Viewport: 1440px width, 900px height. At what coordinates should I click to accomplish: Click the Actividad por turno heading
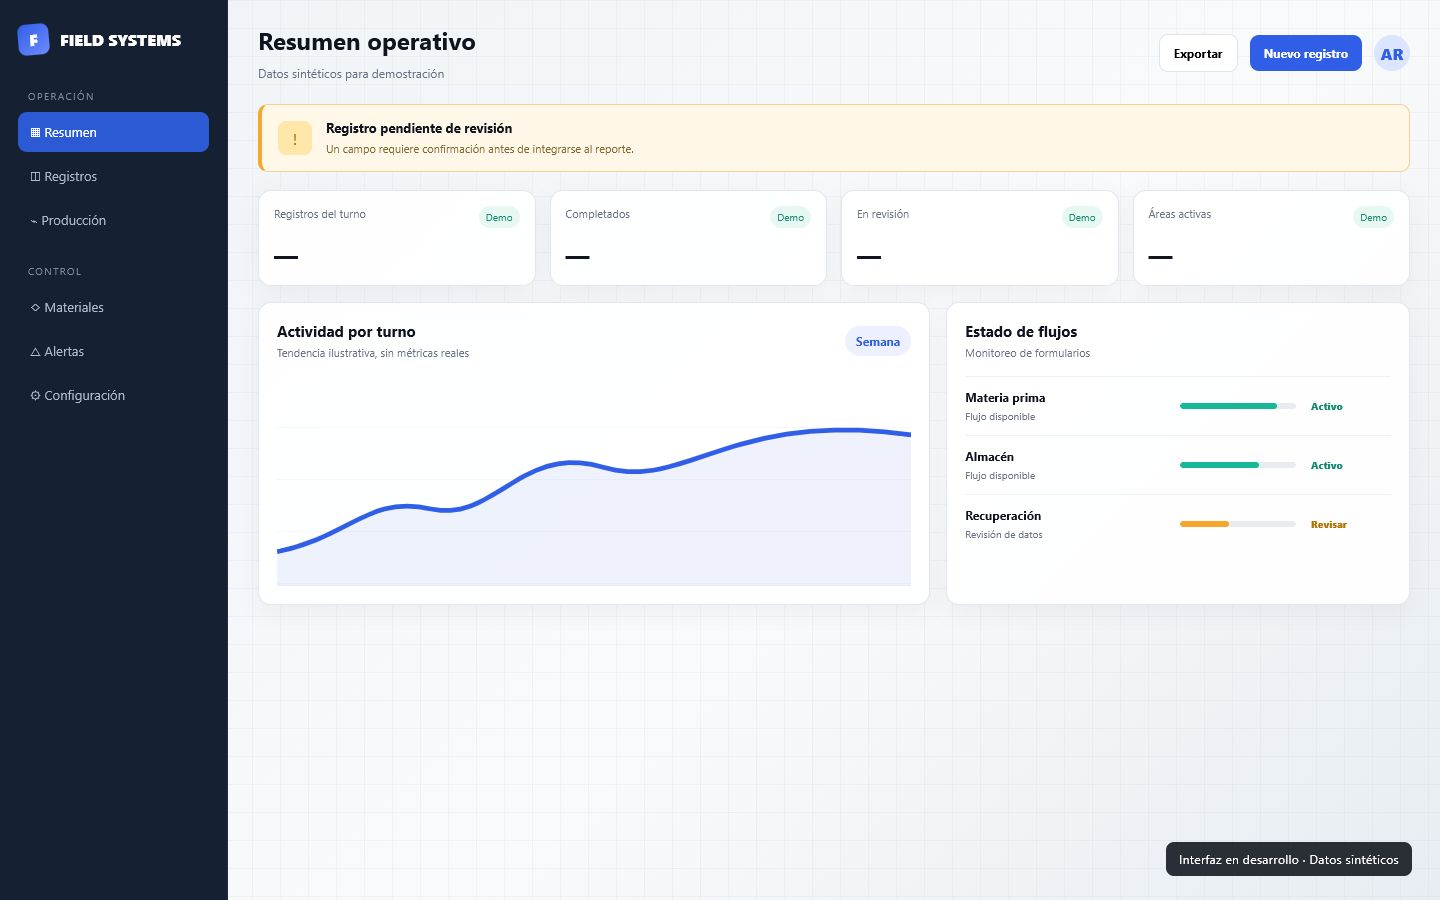pyautogui.click(x=346, y=331)
